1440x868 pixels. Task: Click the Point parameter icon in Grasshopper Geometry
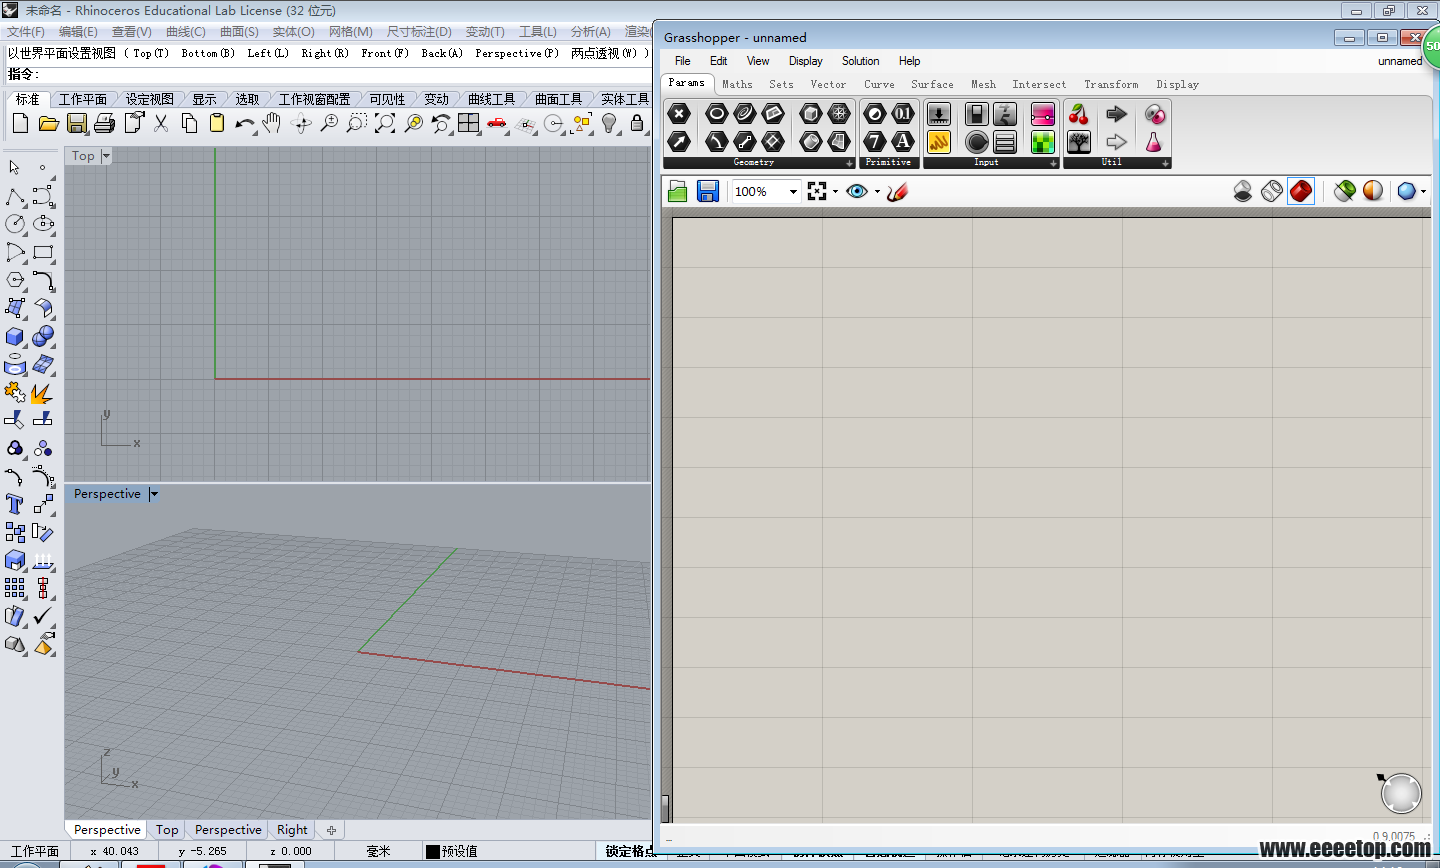coord(679,113)
